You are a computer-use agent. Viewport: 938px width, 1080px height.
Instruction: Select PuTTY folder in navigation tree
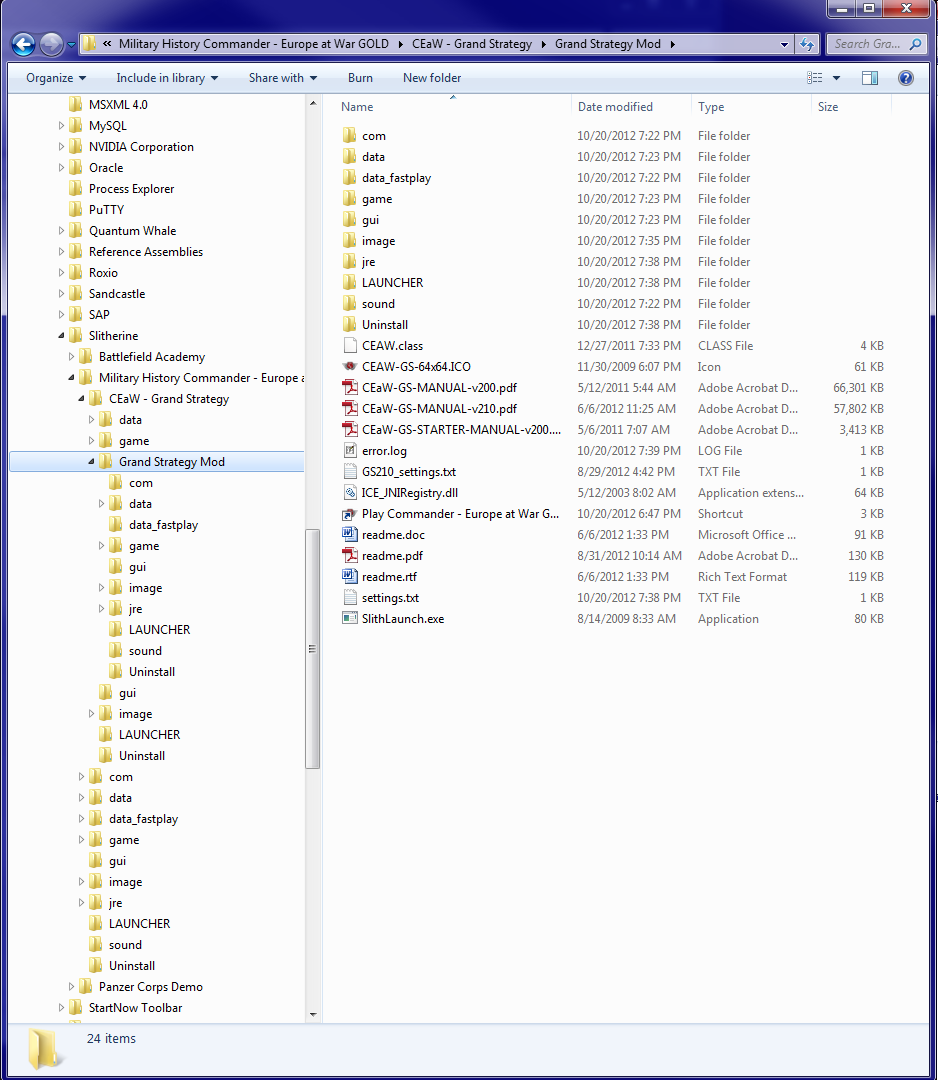click(106, 209)
